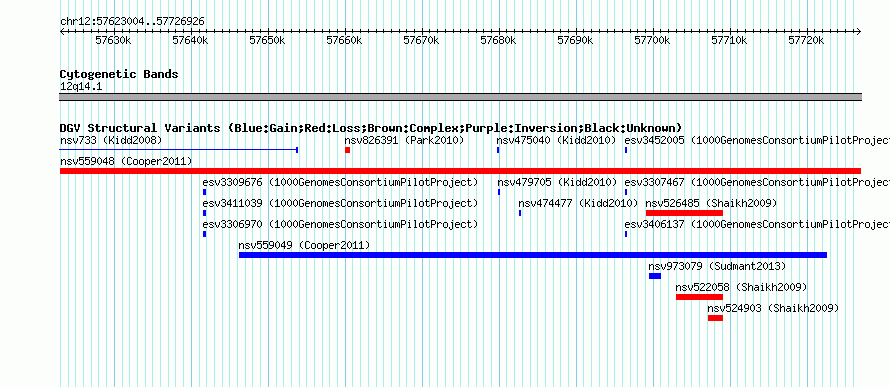Click the nsv559049 (Cooper2011) label

point(304,246)
